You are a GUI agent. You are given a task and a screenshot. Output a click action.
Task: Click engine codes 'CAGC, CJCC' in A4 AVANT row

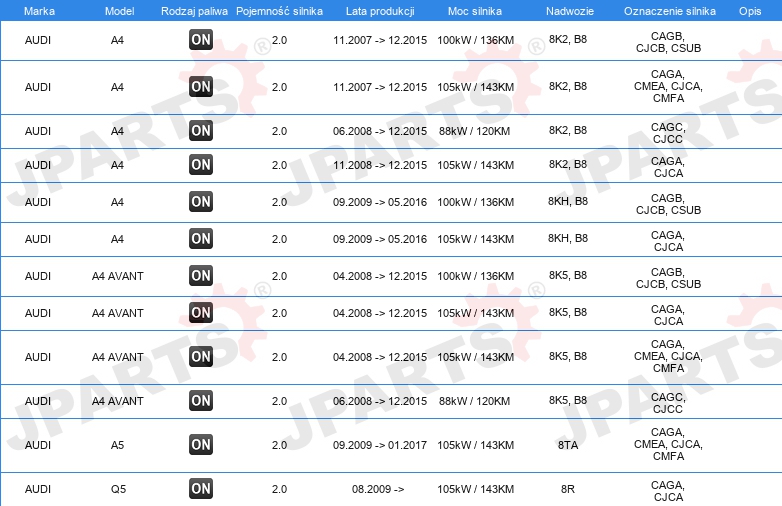pyautogui.click(x=668, y=403)
